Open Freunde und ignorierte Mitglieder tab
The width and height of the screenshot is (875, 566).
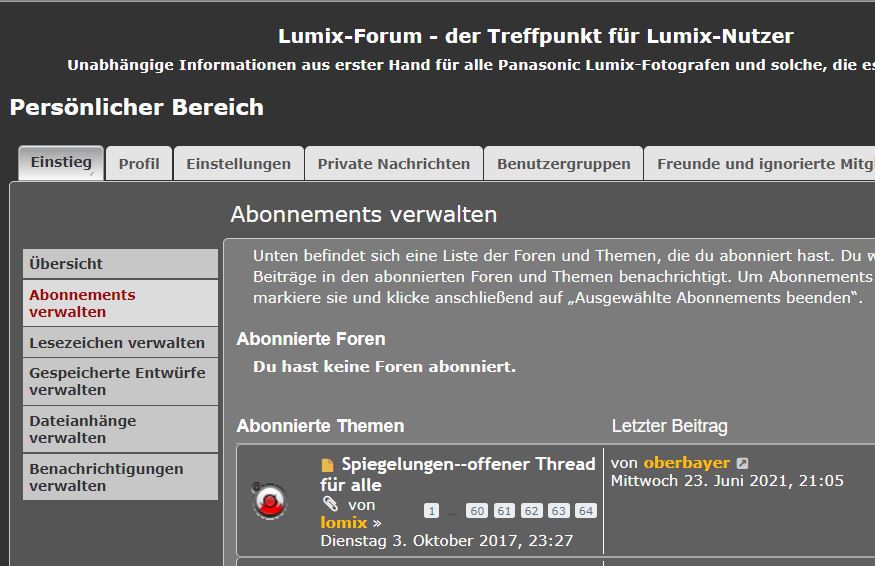759,164
